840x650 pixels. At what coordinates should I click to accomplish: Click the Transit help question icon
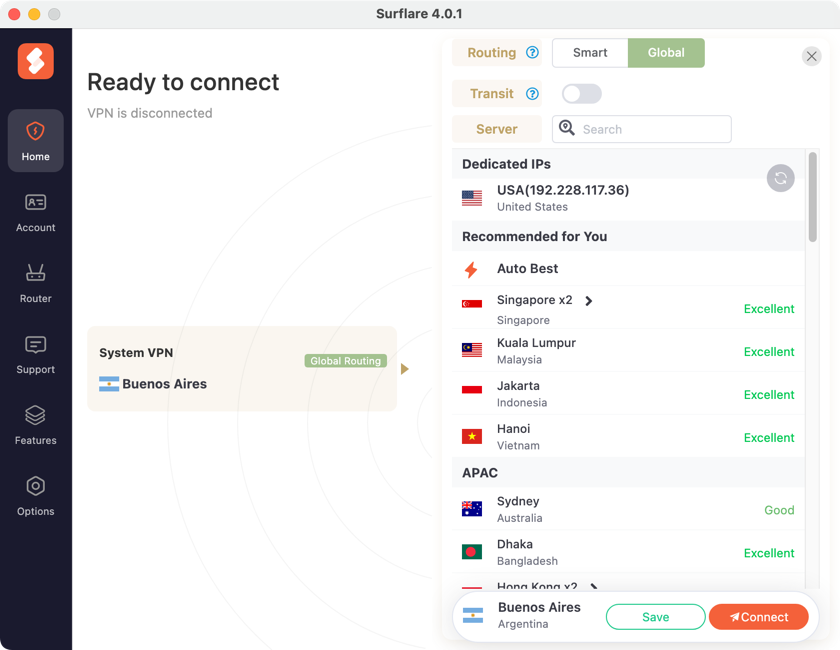532,94
